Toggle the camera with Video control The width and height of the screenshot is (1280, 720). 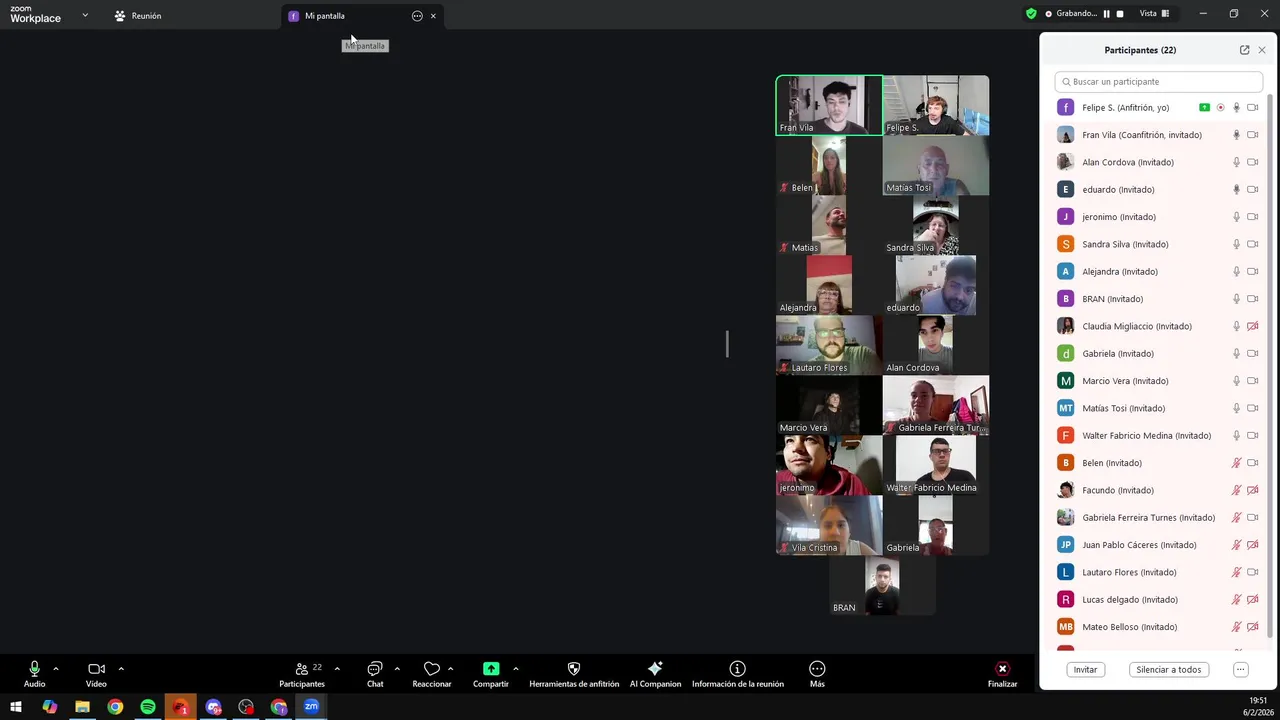pos(96,674)
